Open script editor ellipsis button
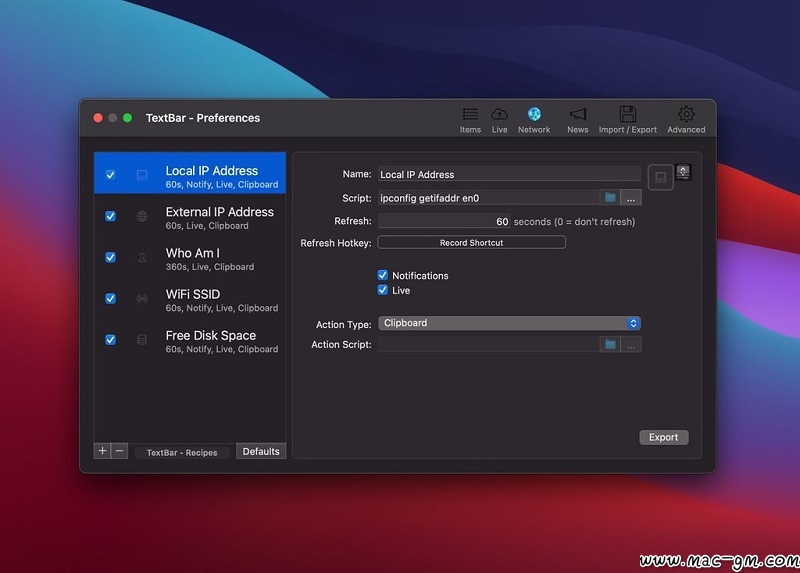The height and width of the screenshot is (573, 800). coord(631,198)
